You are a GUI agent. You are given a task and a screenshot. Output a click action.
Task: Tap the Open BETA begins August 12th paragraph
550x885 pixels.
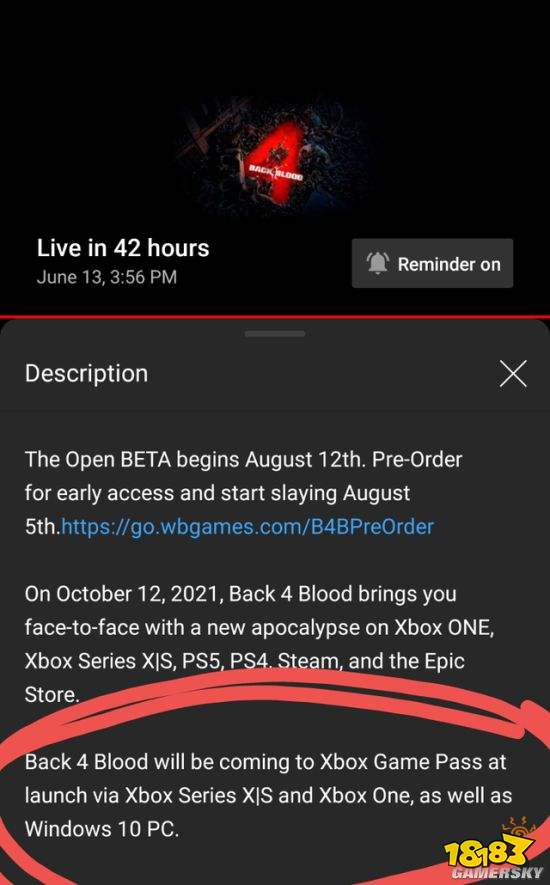(x=243, y=493)
